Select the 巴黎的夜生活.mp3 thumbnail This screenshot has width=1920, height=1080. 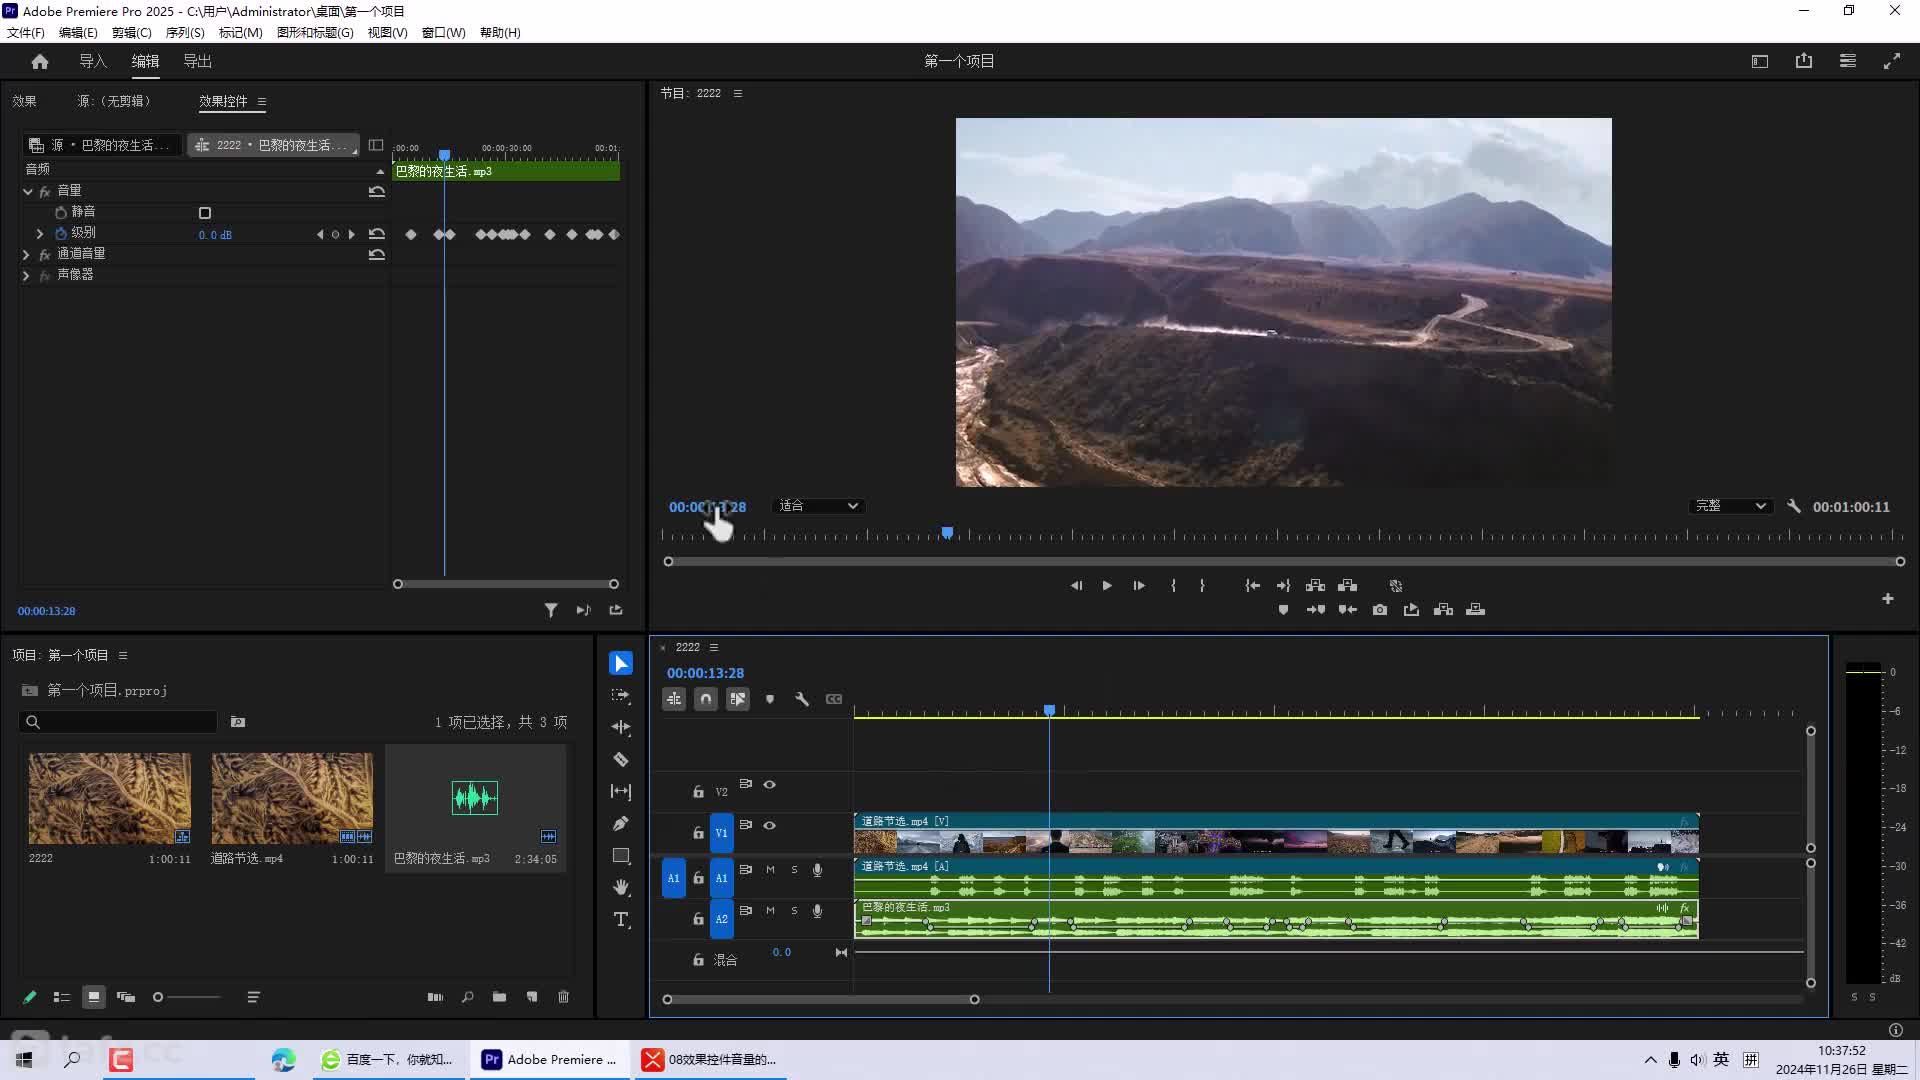(x=475, y=797)
